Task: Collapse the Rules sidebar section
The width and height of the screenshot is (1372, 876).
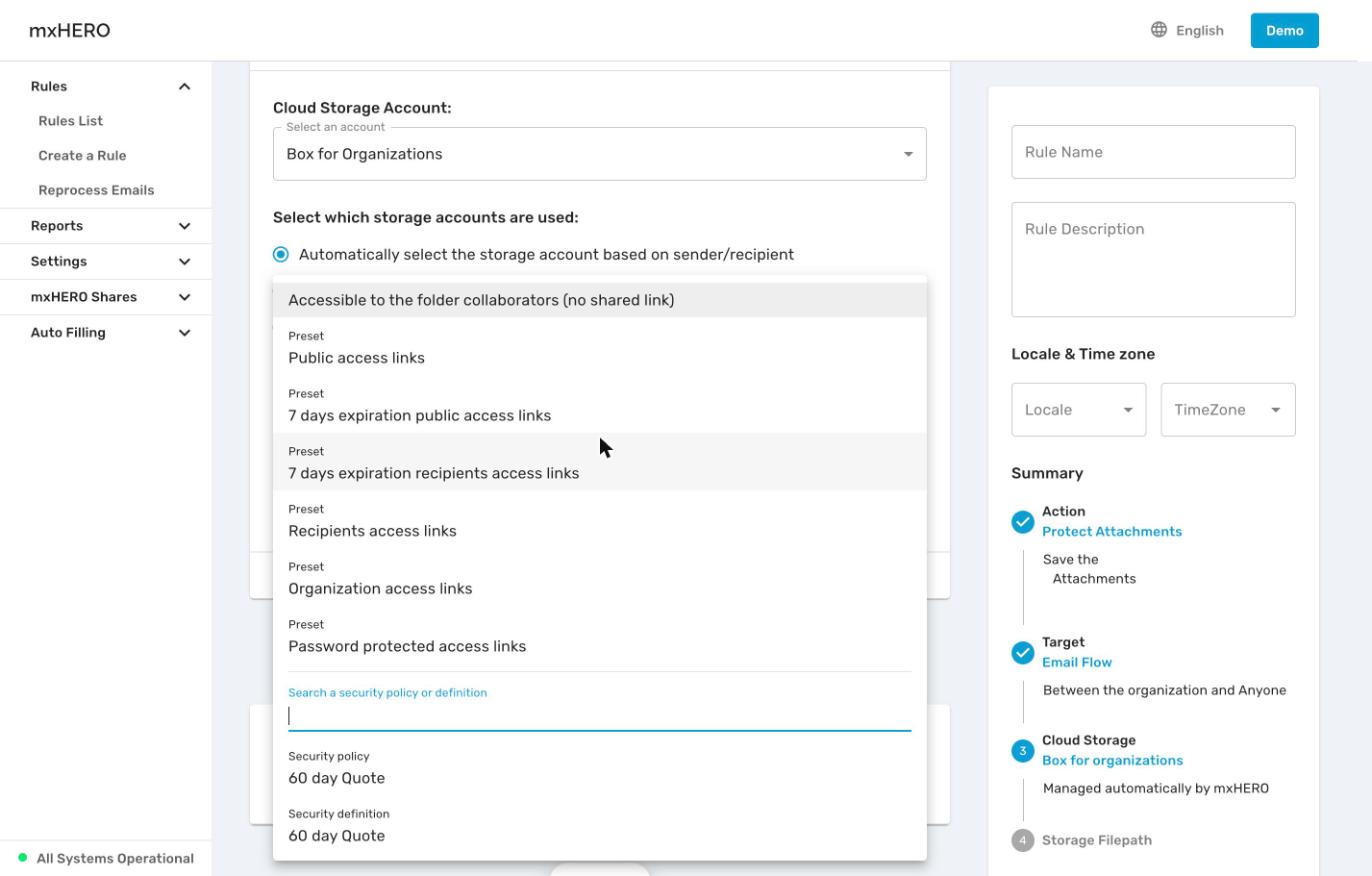Action: [x=184, y=87]
